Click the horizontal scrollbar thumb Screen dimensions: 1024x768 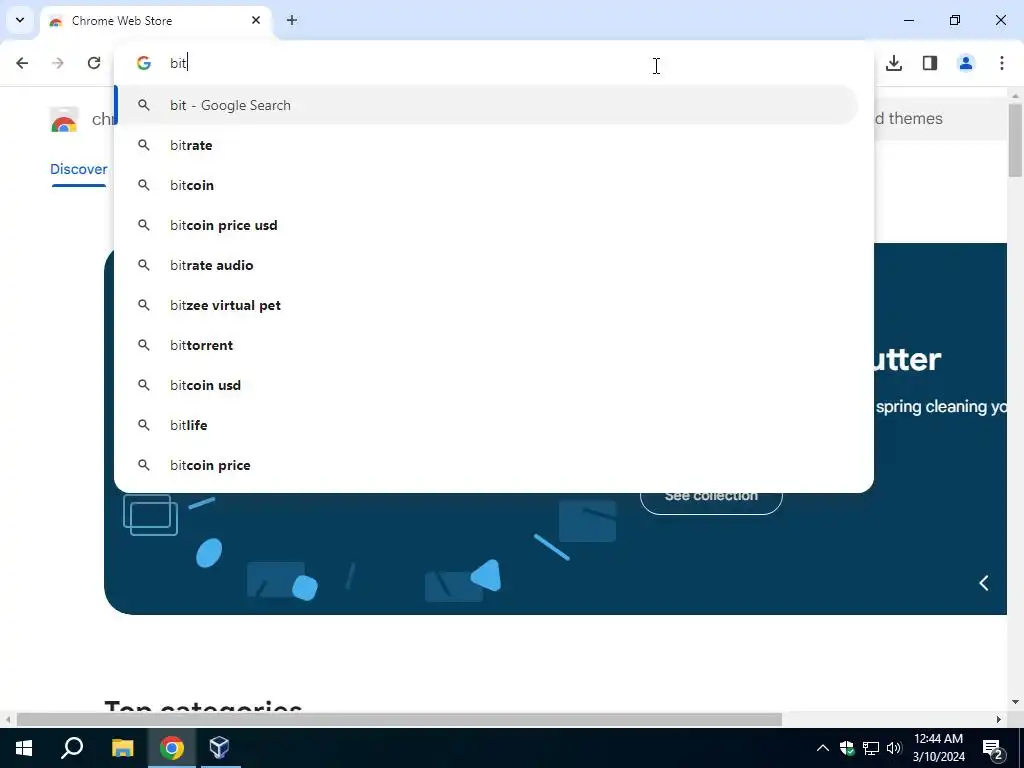[399, 720]
